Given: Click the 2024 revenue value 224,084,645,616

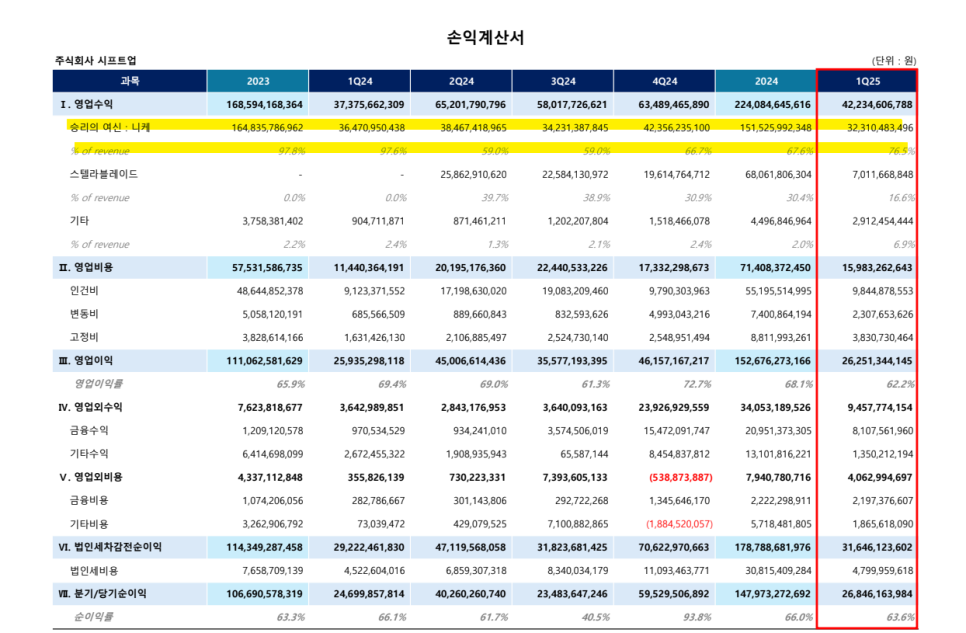Looking at the screenshot, I should 773,105.
